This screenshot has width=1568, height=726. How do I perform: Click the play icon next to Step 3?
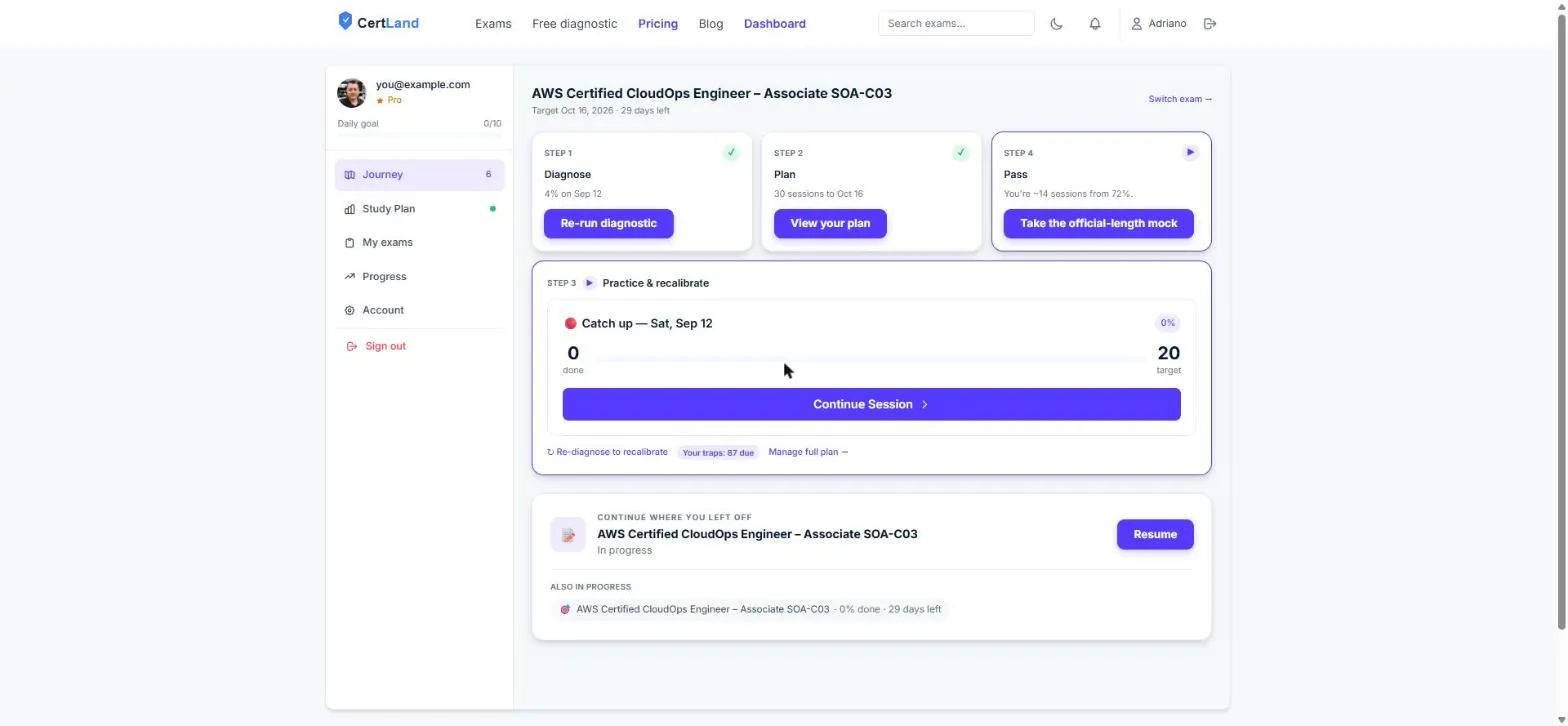589,283
